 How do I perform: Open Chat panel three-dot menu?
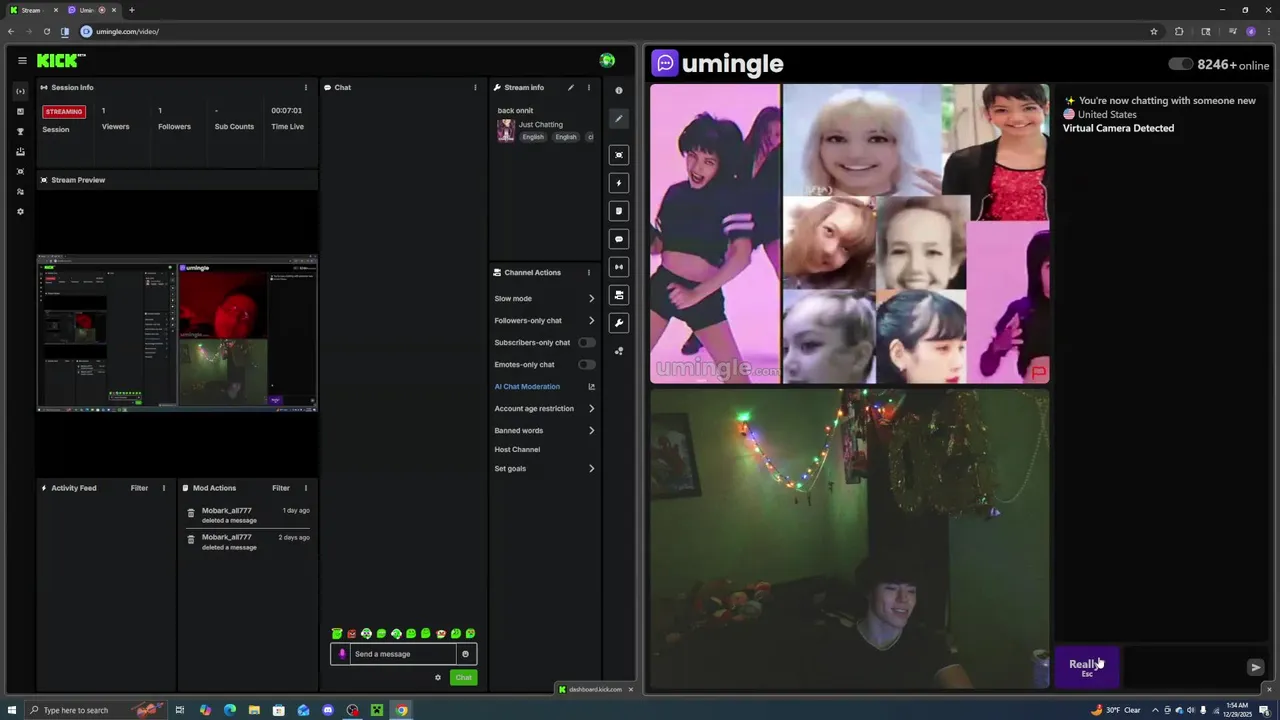475,87
